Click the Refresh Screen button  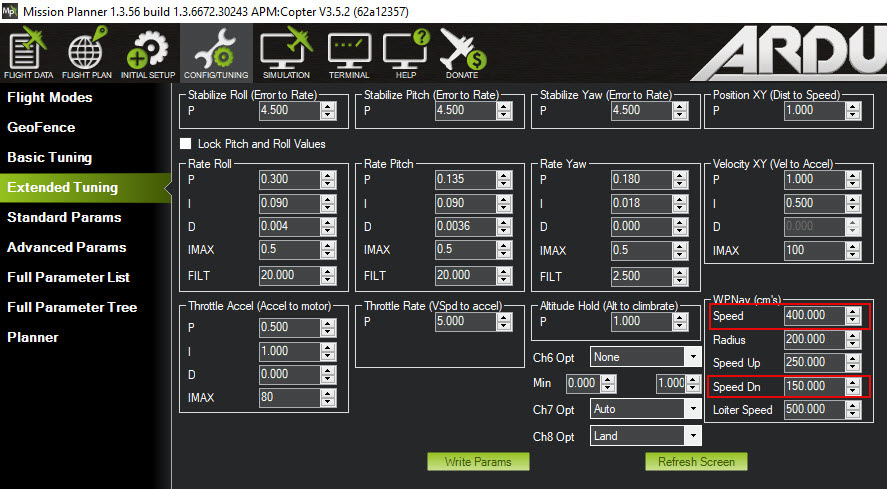click(696, 462)
